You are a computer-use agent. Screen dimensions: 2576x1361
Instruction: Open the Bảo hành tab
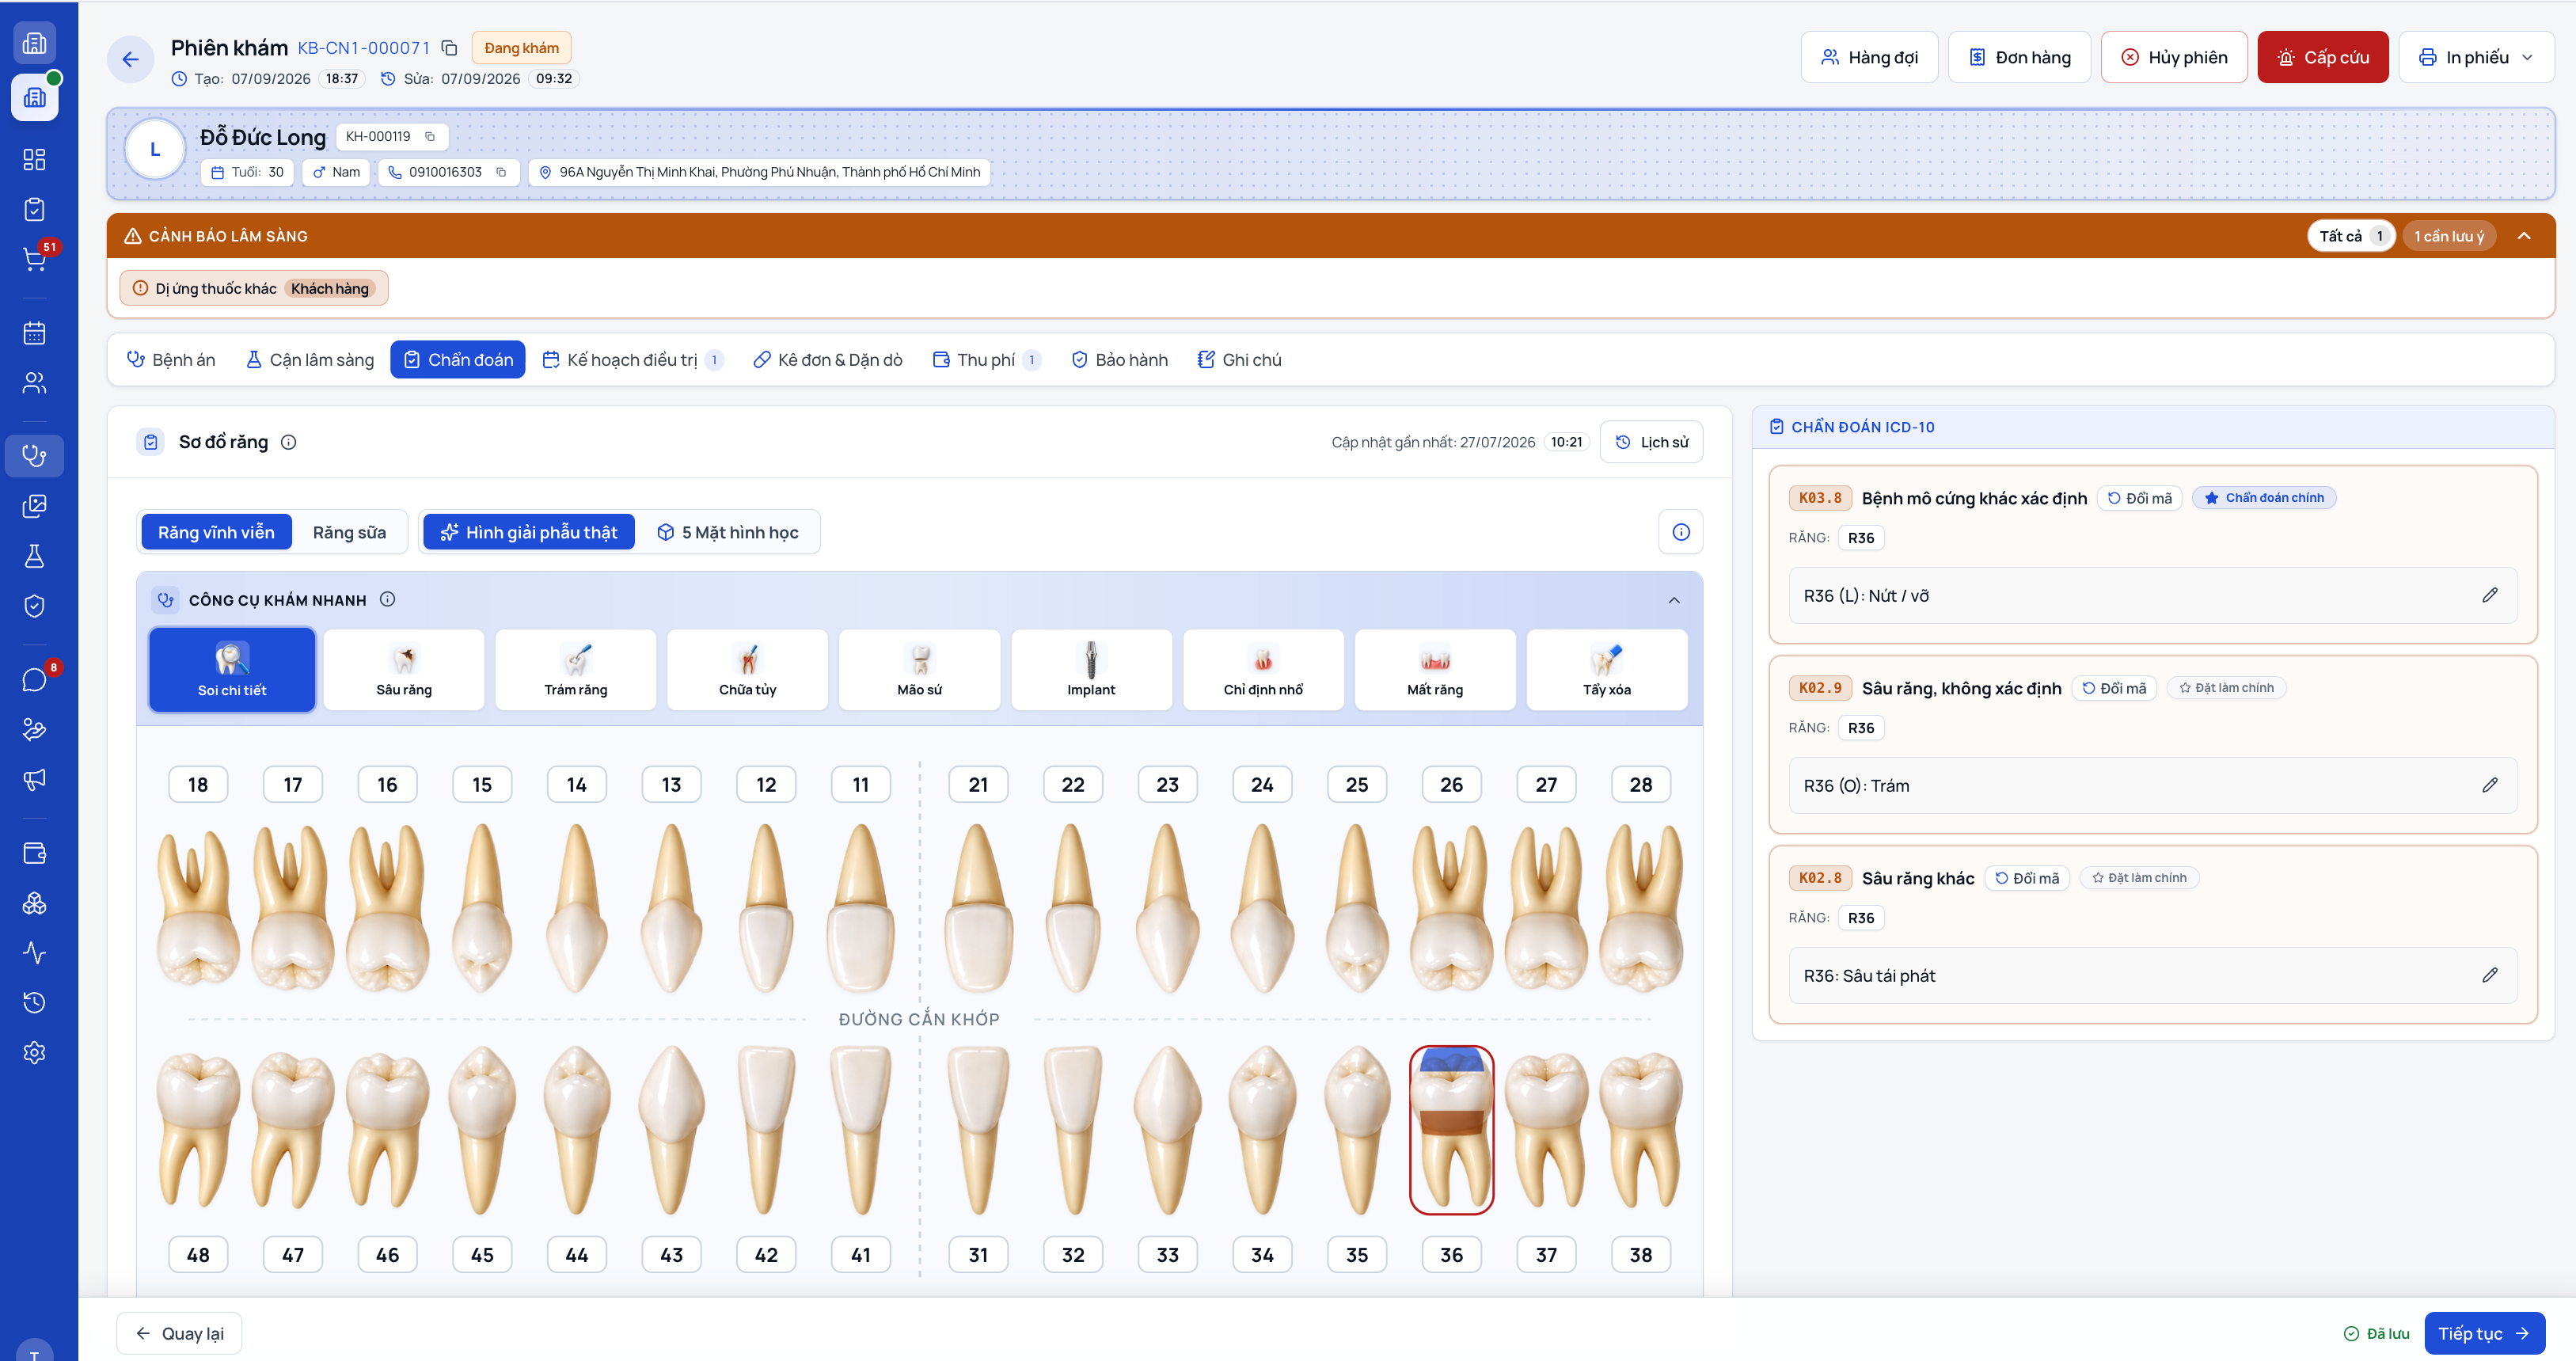pos(1119,360)
